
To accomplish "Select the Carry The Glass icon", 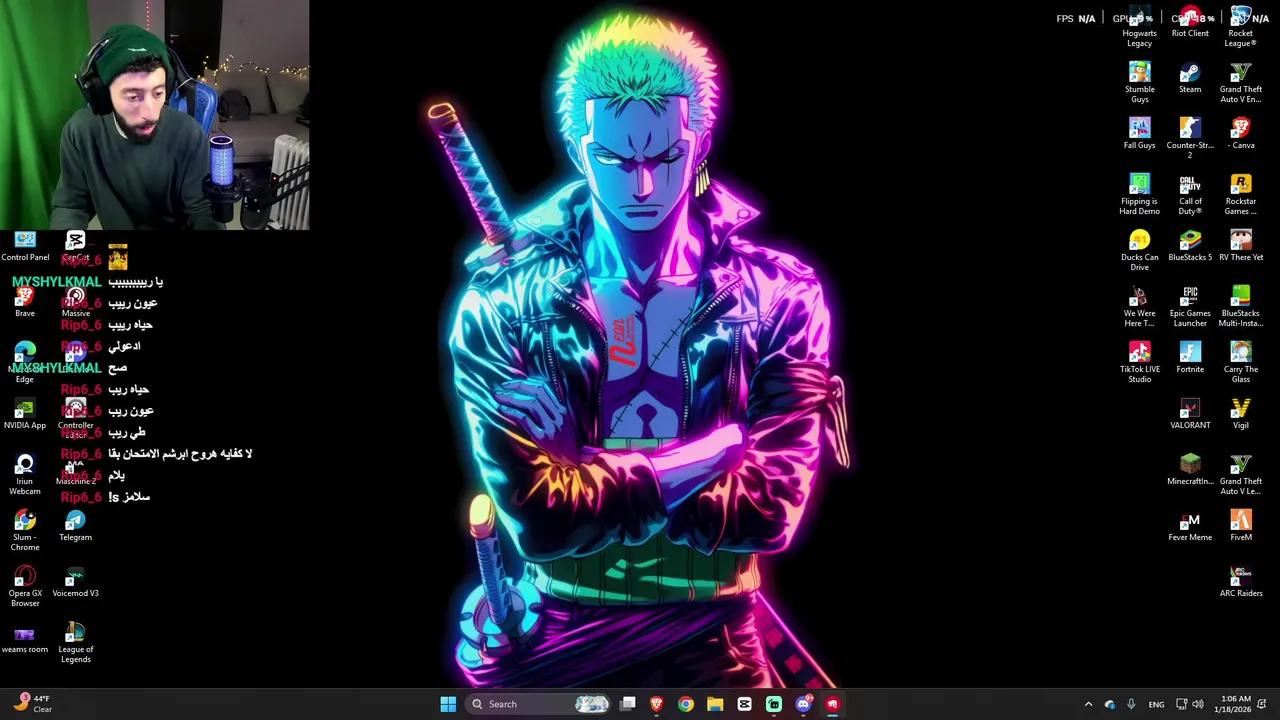I will (x=1240, y=363).
